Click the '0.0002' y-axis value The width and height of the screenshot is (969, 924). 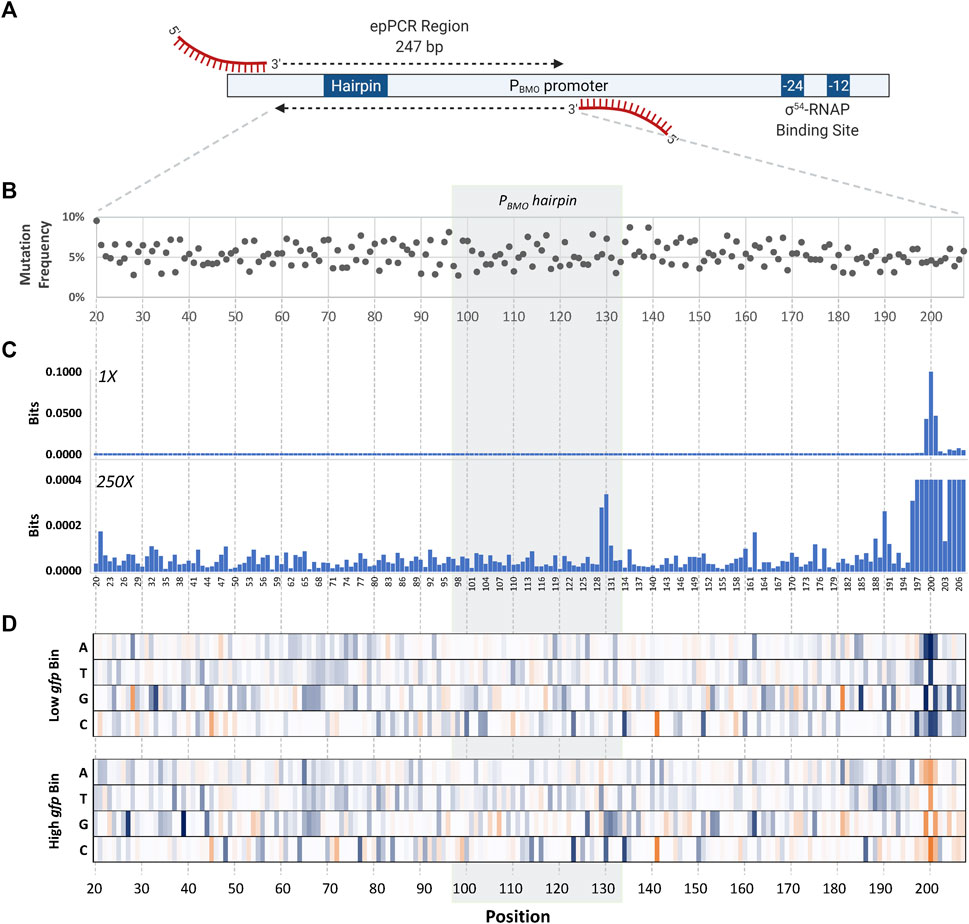coord(64,525)
